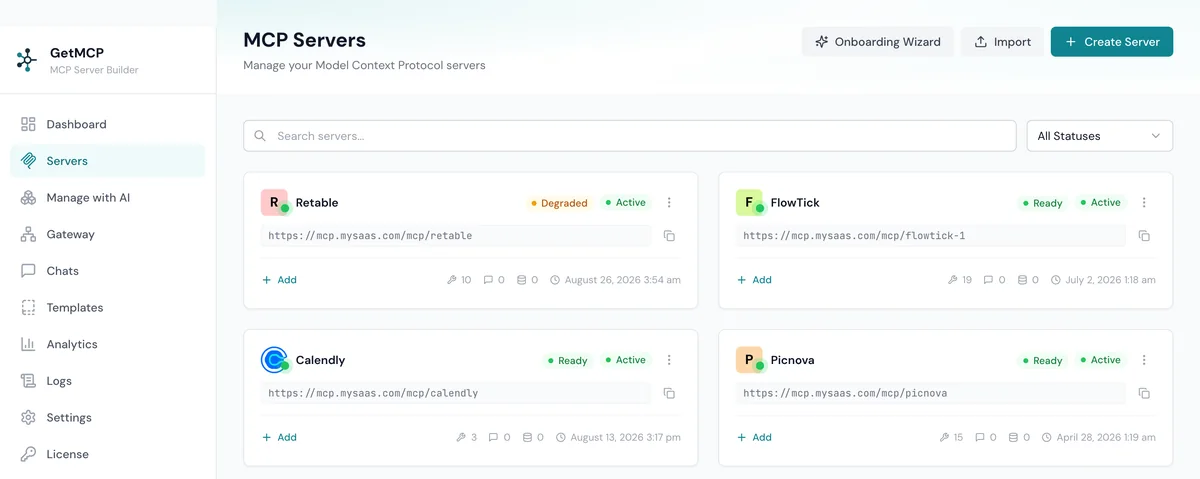Image resolution: width=1200 pixels, height=479 pixels.
Task: Click the Active badge on Calendly
Action: coord(625,360)
